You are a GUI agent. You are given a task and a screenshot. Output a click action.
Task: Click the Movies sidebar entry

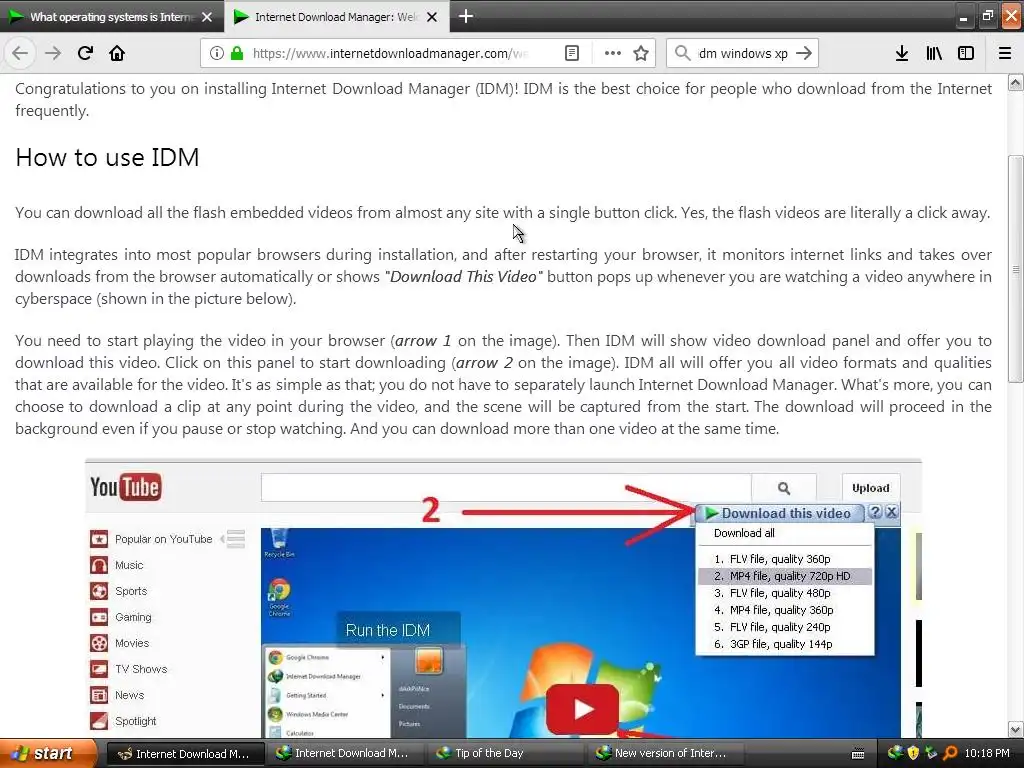pos(132,643)
